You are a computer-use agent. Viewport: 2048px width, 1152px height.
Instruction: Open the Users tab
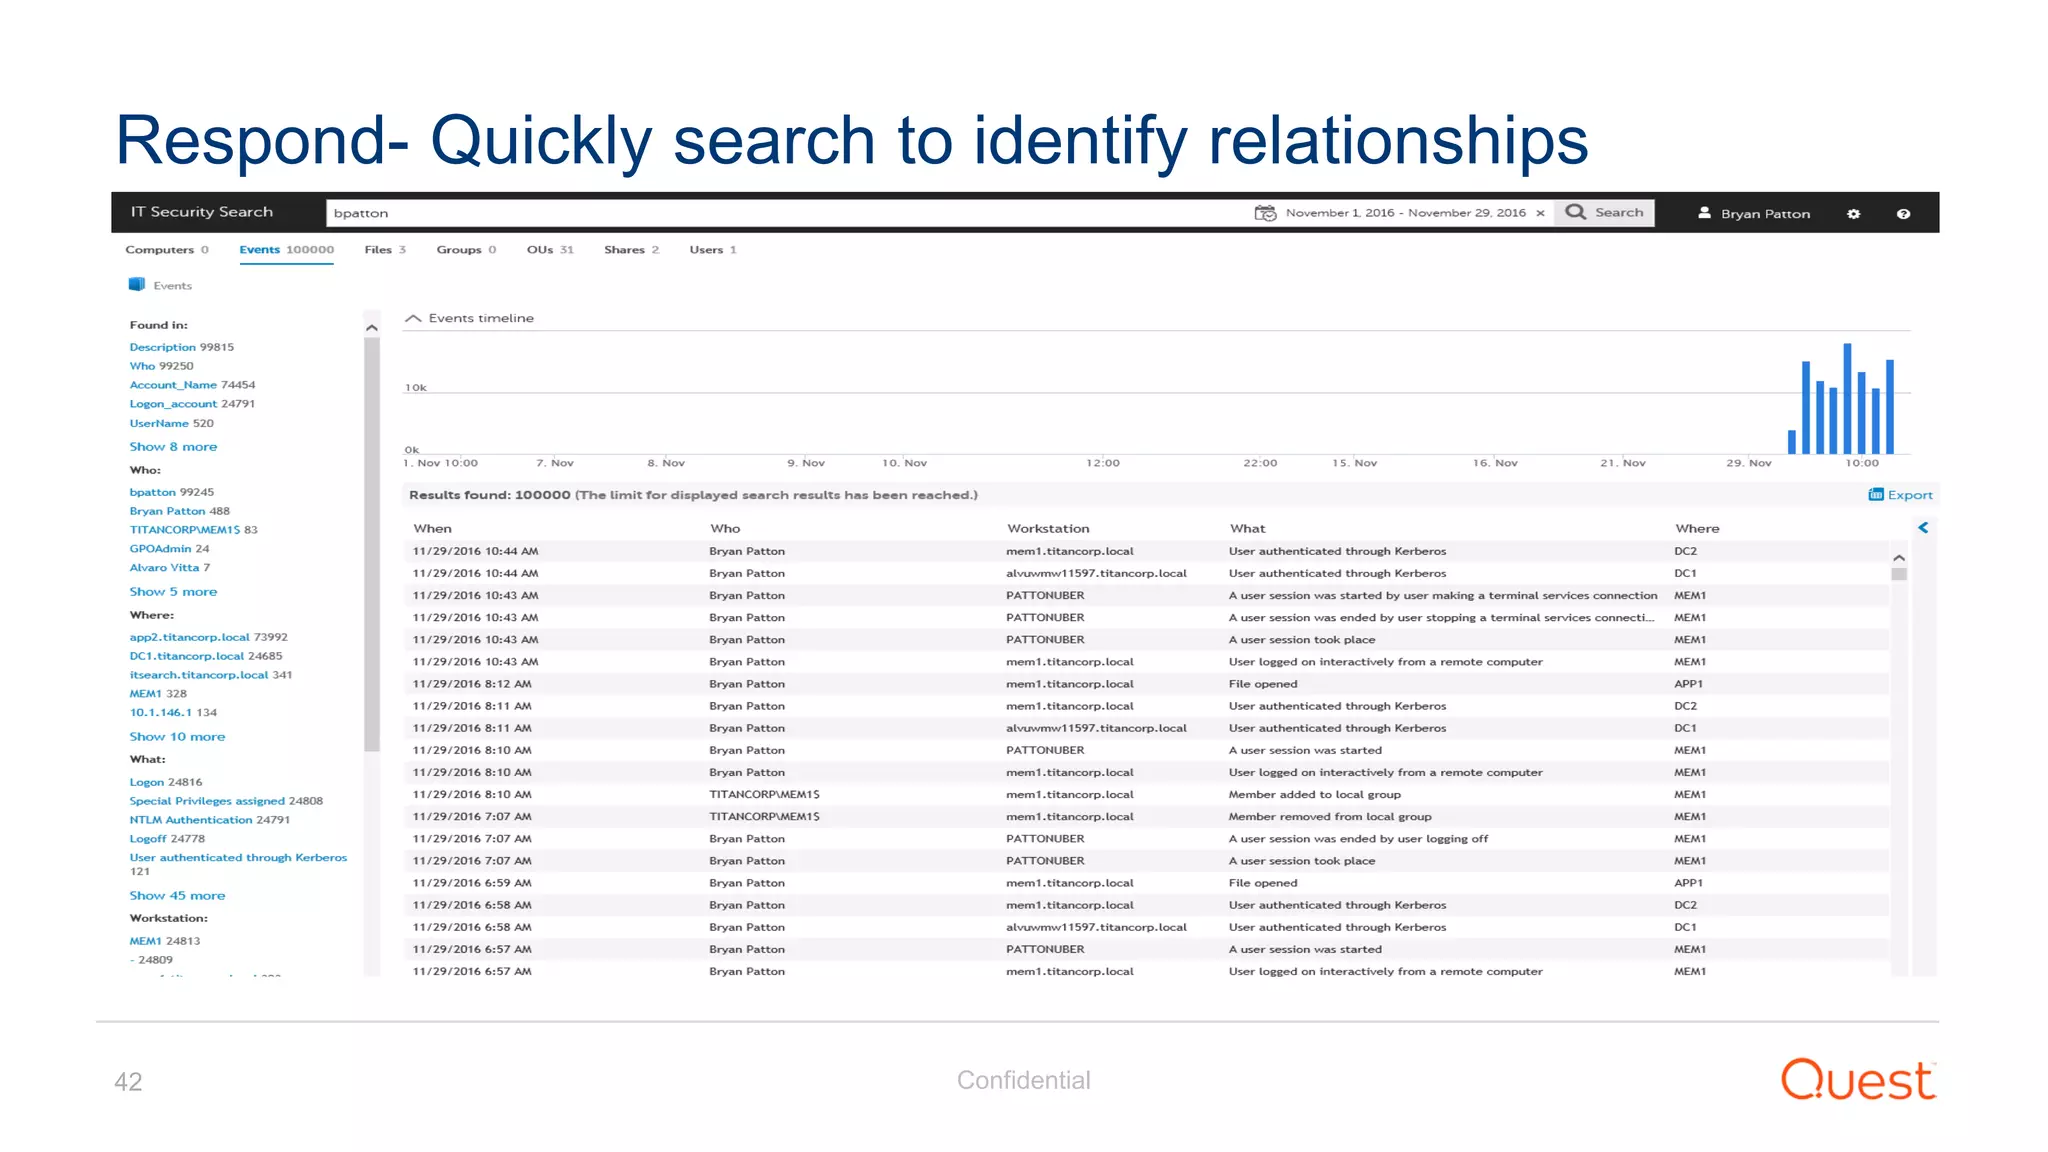[712, 250]
